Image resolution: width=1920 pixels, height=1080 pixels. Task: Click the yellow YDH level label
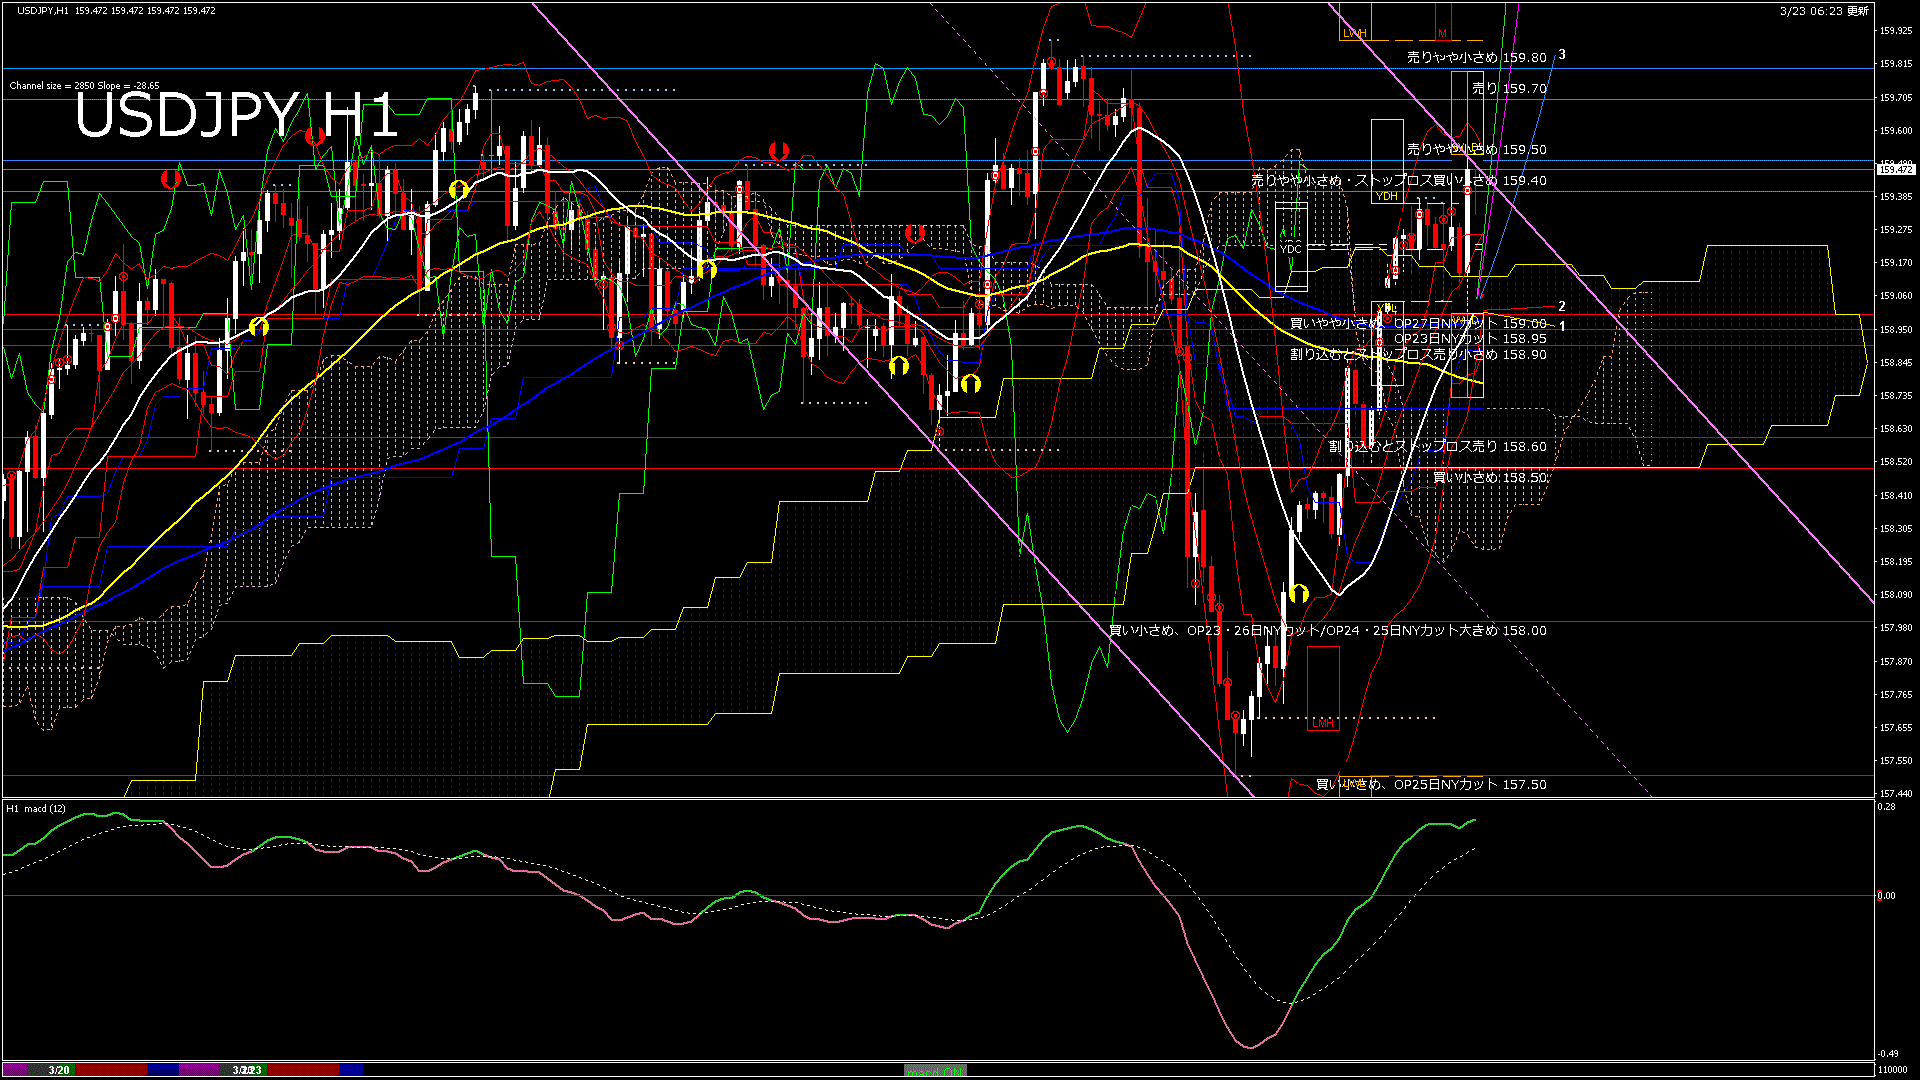pos(1388,196)
